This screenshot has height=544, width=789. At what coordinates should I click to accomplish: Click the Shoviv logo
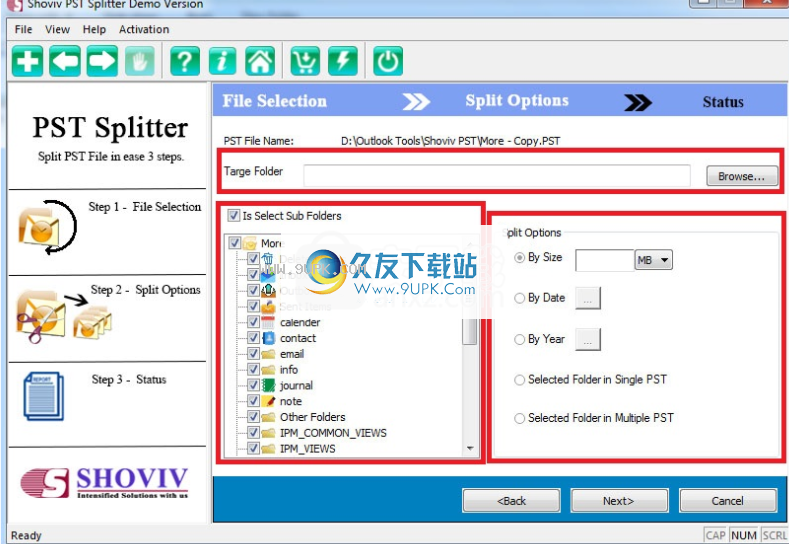104,483
